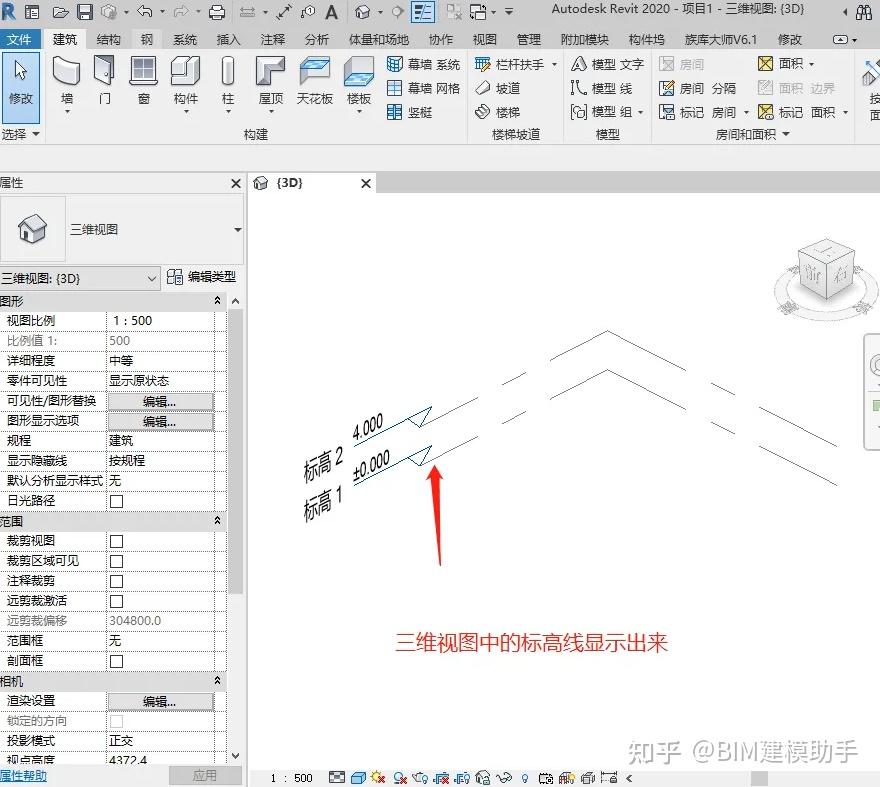
Task: Open the 三维视图 type selector dropdown
Action: pos(237,230)
